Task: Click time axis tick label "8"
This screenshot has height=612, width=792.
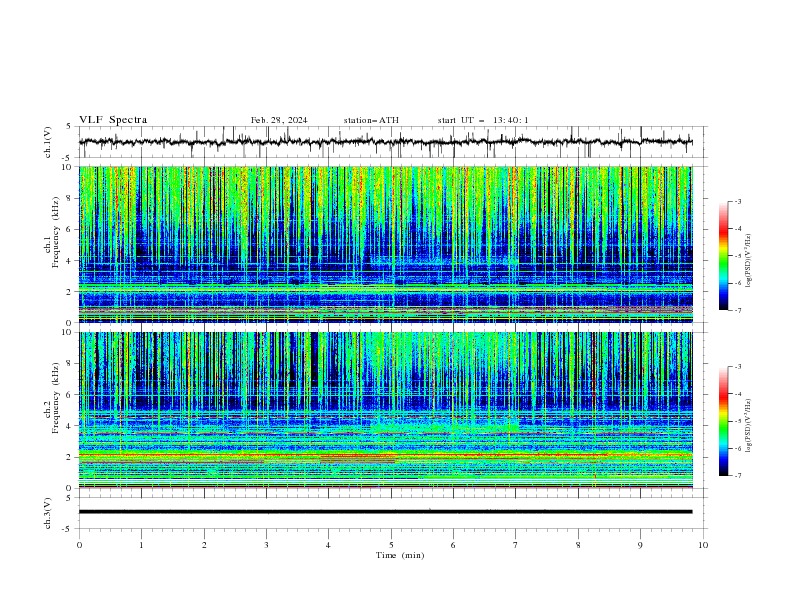Action: tap(578, 545)
